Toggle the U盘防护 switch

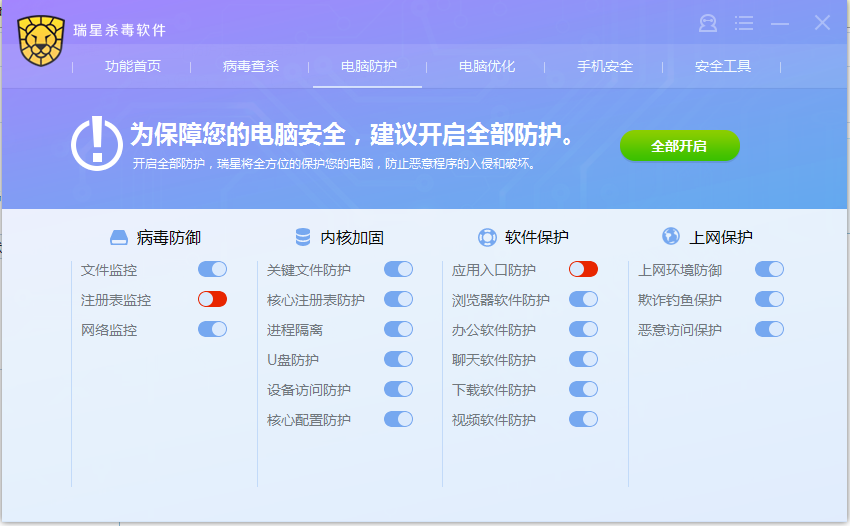(x=398, y=359)
